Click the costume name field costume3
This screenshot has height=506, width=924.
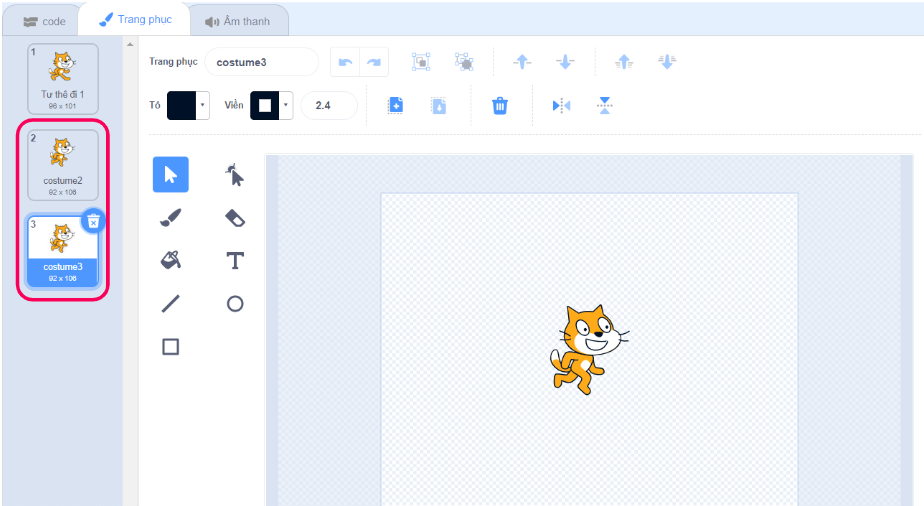coord(262,62)
